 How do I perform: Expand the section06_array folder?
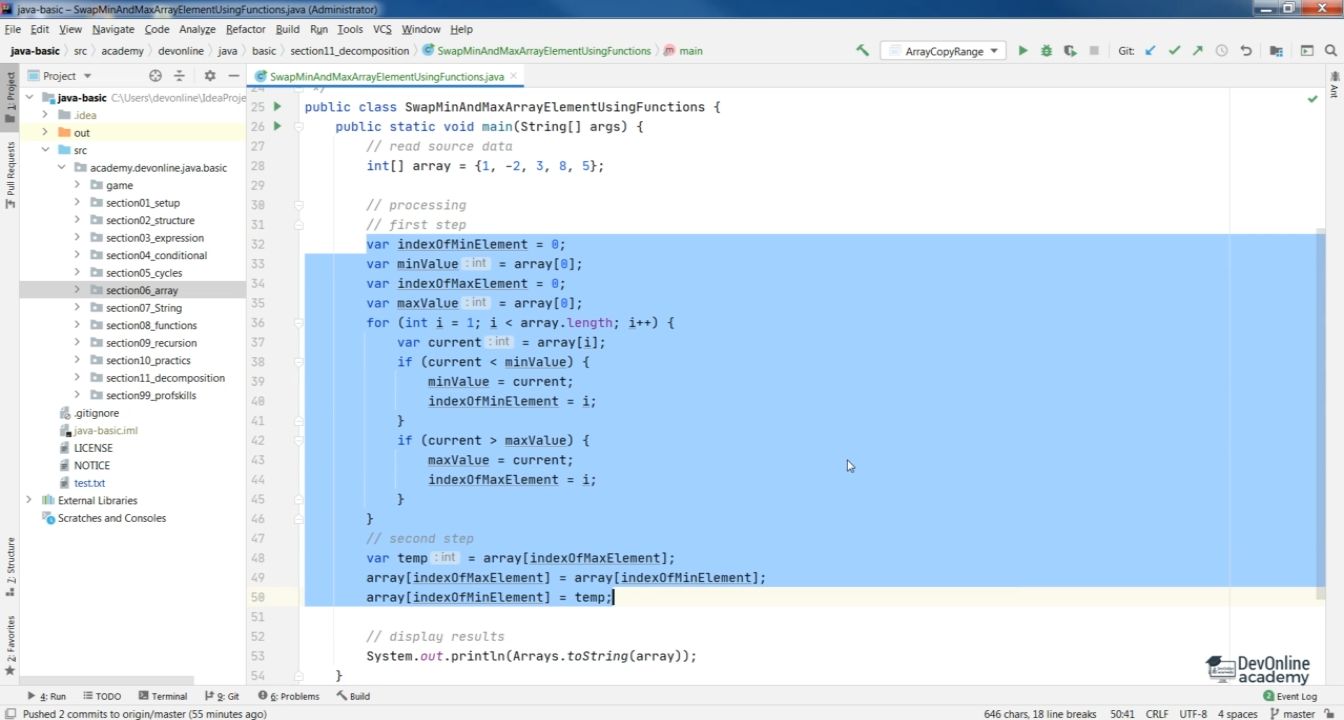[x=77, y=290]
